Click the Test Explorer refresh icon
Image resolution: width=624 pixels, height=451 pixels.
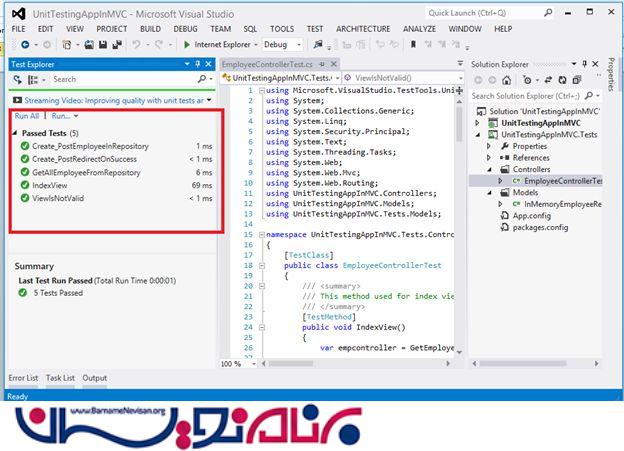click(x=18, y=80)
